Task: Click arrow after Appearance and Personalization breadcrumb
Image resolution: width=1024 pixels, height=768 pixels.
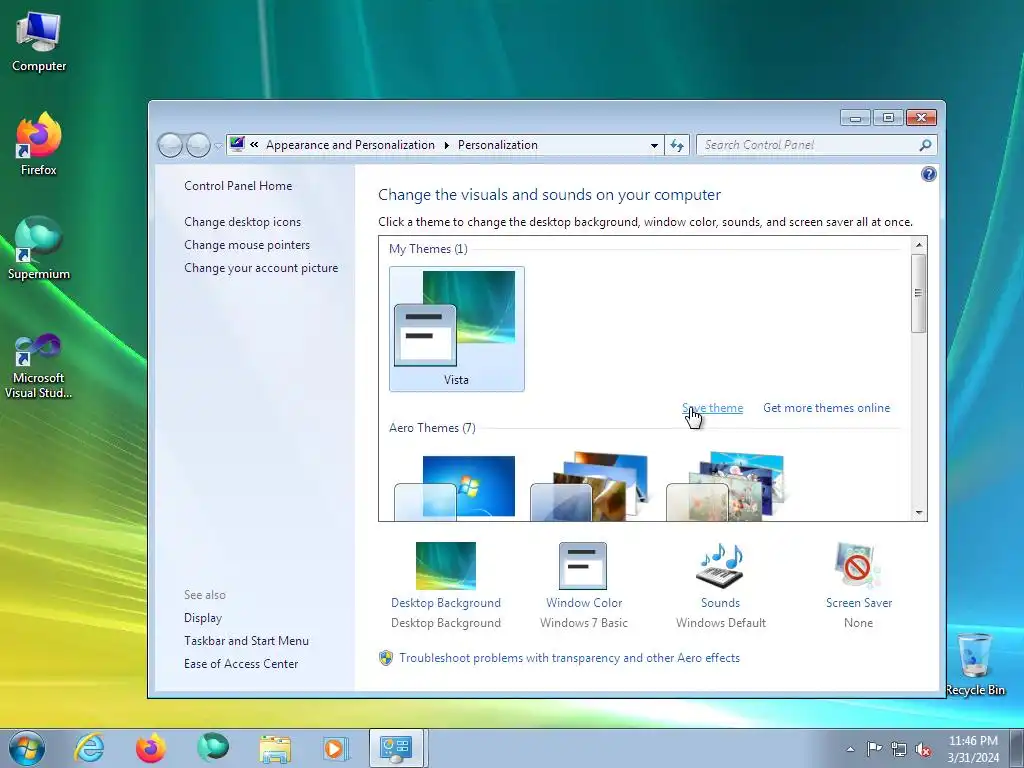Action: point(447,145)
